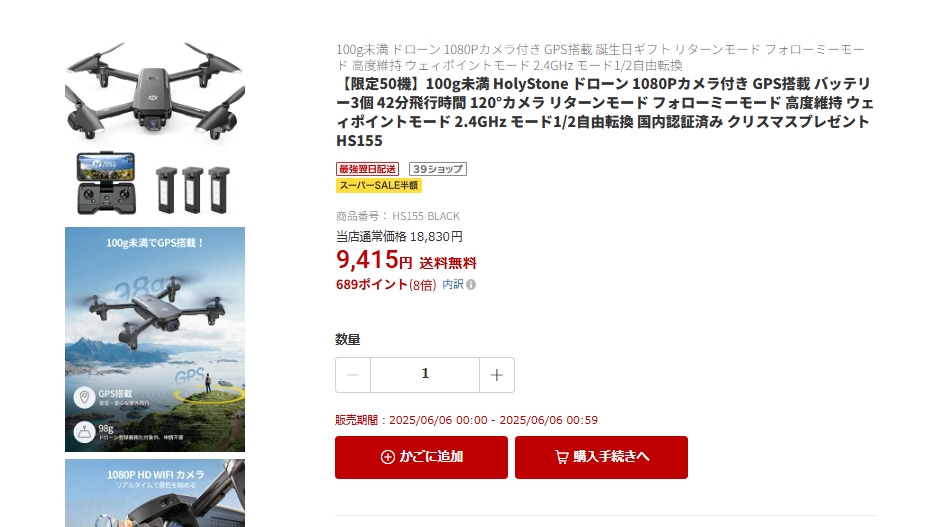Add item to cart with かごに追加
Image resolution: width=944 pixels, height=527 pixels.
coord(421,457)
